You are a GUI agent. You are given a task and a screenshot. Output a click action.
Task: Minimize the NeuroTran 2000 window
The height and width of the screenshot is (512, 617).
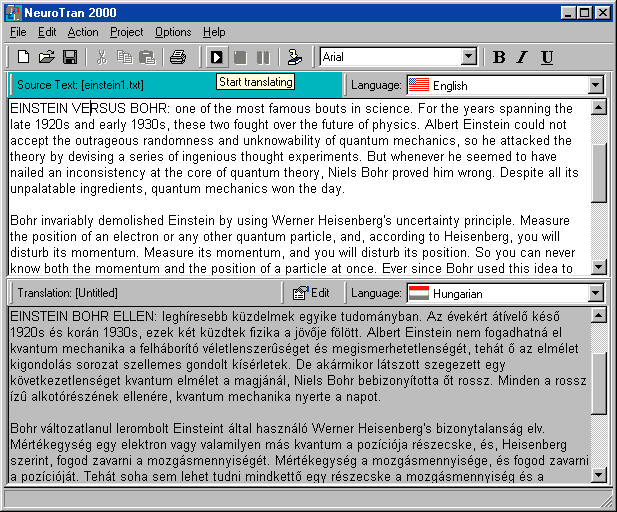click(568, 13)
